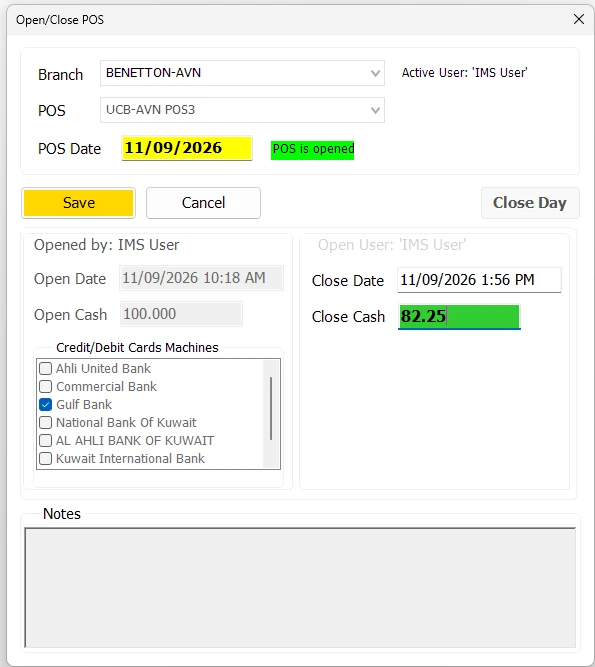The width and height of the screenshot is (595, 667).
Task: Click the POS Date field 11/09/2026
Action: [187, 148]
